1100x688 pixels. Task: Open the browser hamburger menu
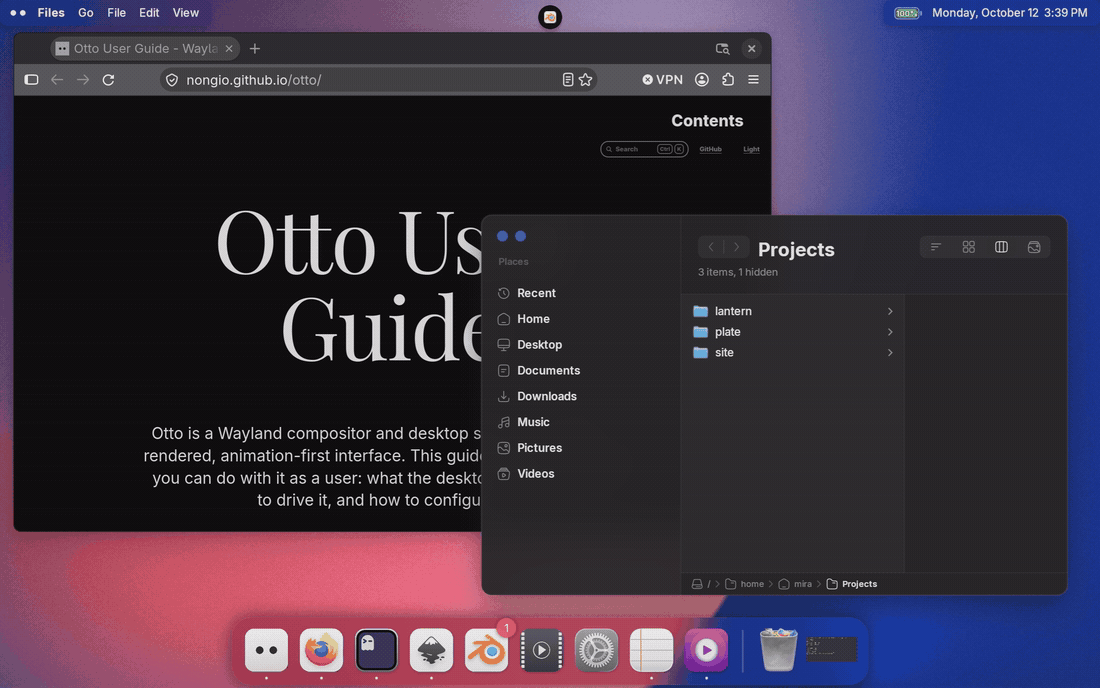tap(753, 79)
